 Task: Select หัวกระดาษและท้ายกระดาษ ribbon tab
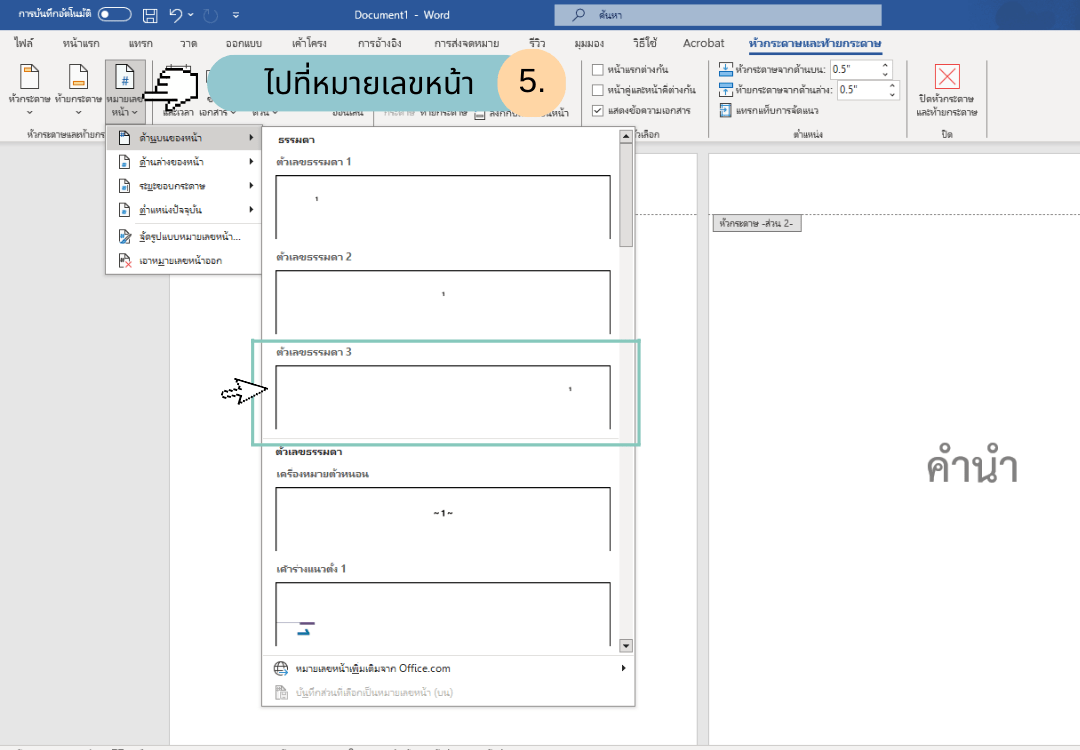pyautogui.click(x=815, y=43)
